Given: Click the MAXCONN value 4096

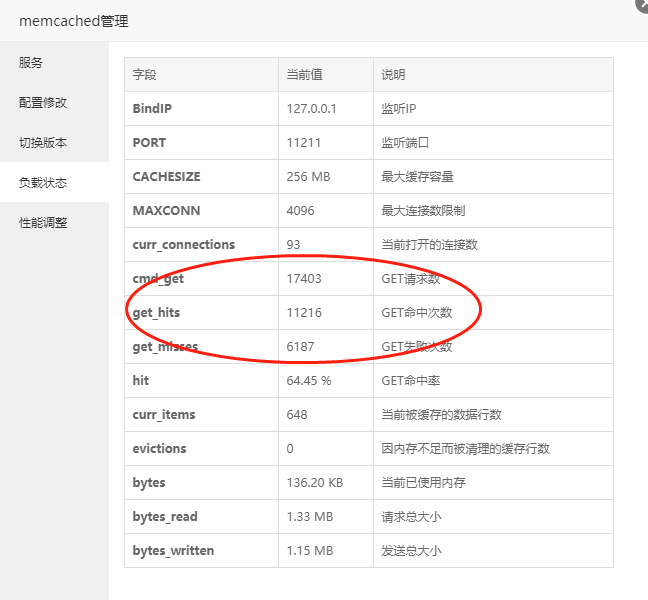Looking at the screenshot, I should click(x=300, y=211).
